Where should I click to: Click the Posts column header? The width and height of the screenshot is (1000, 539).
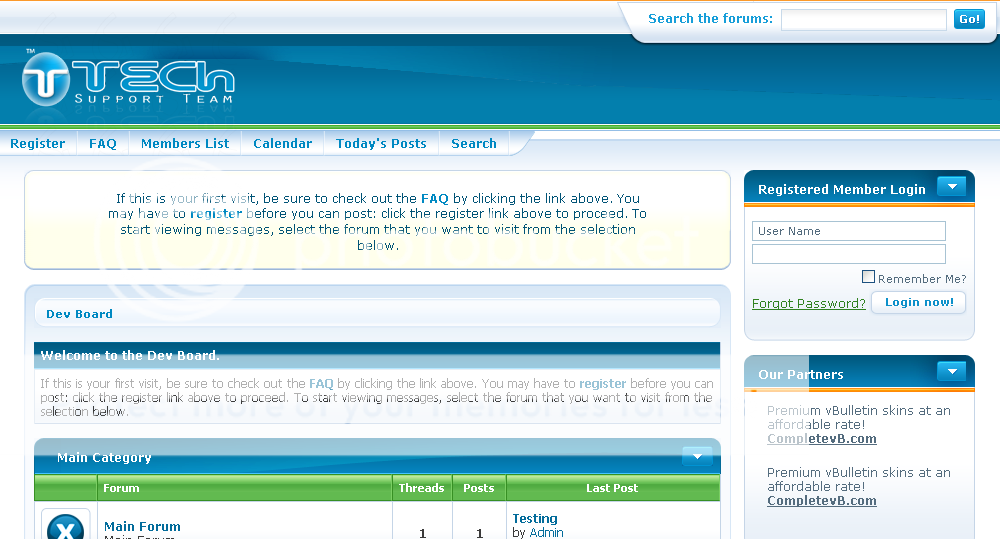479,488
